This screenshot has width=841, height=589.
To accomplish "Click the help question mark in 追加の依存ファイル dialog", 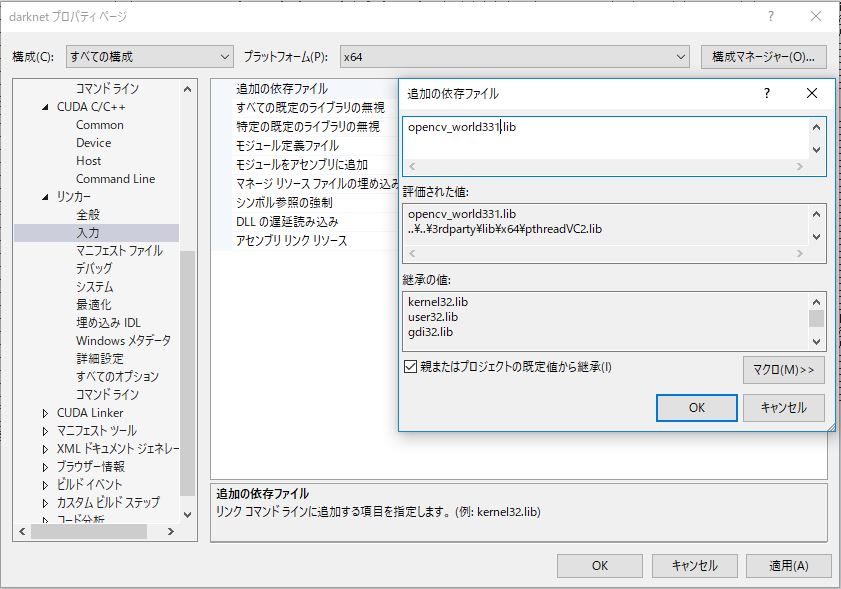I will pyautogui.click(x=767, y=94).
